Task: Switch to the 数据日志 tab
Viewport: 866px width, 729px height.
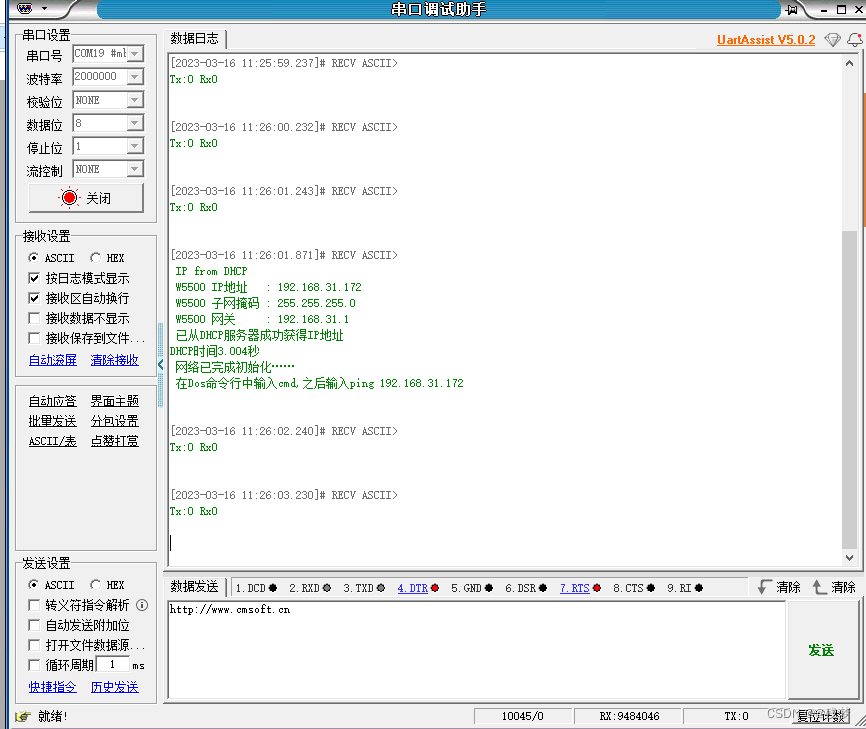Action: pyautogui.click(x=194, y=38)
